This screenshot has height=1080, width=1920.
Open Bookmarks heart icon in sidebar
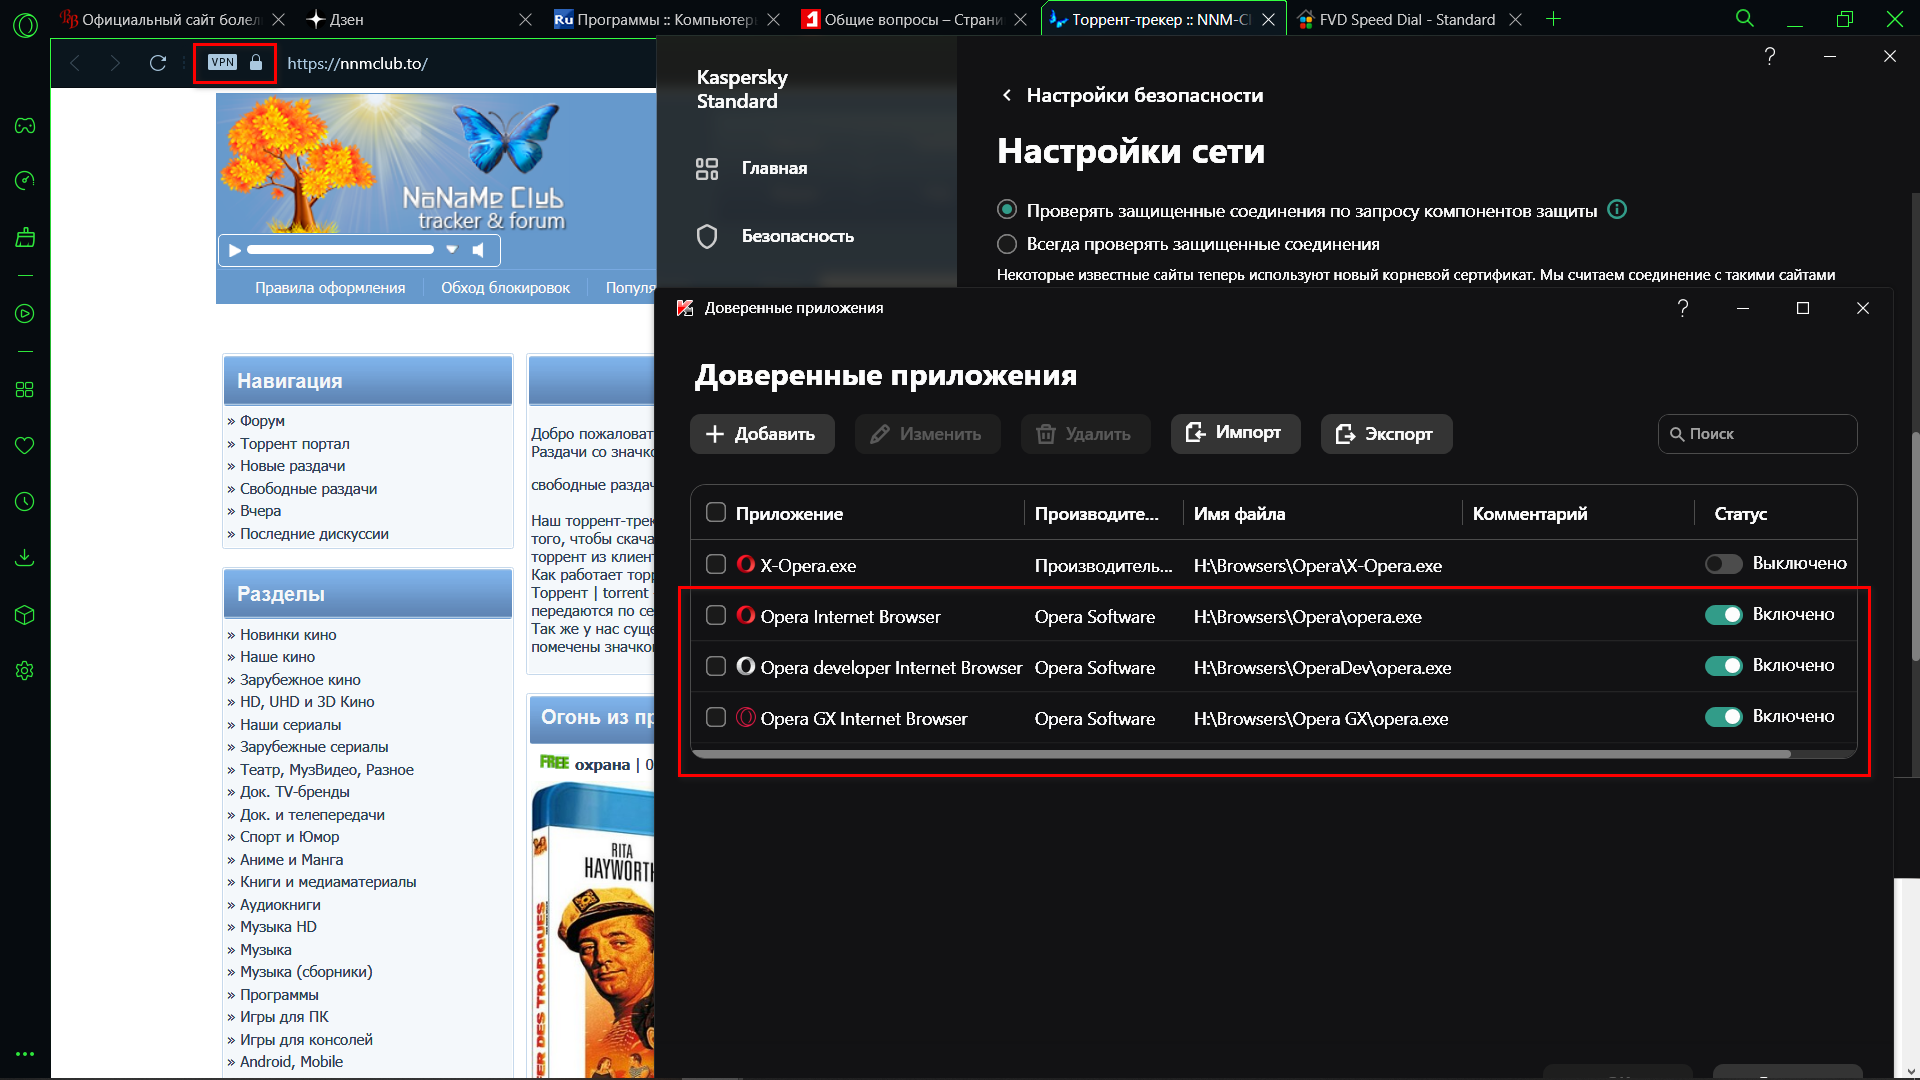coord(25,445)
